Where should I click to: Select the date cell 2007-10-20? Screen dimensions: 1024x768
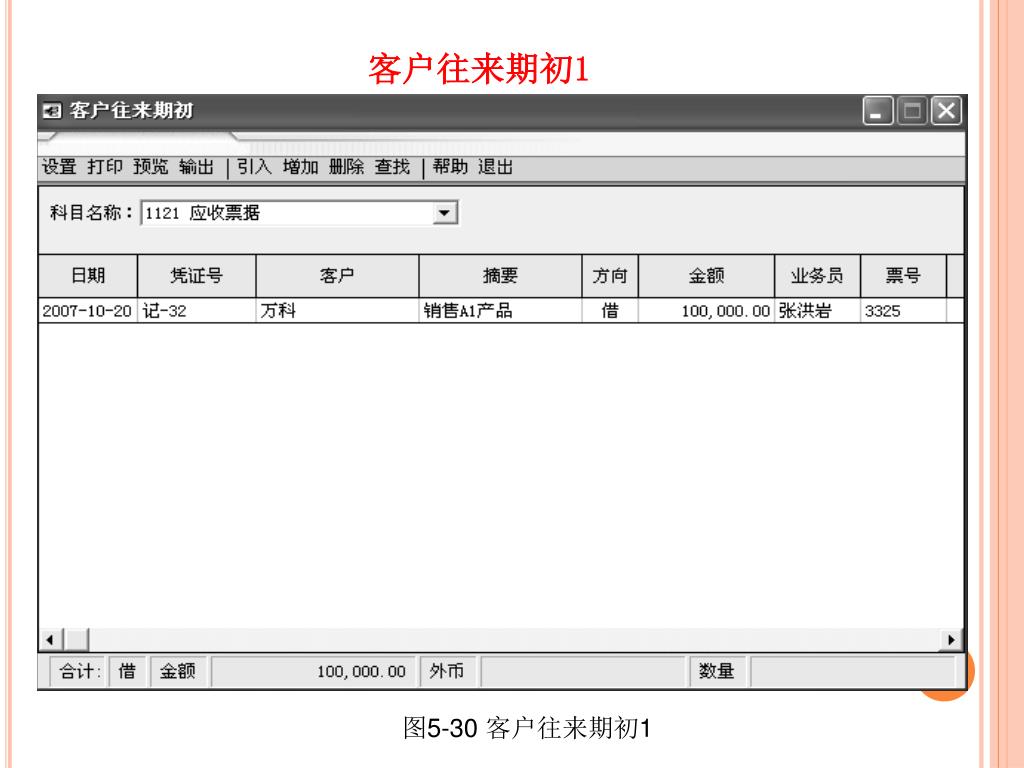click(88, 310)
